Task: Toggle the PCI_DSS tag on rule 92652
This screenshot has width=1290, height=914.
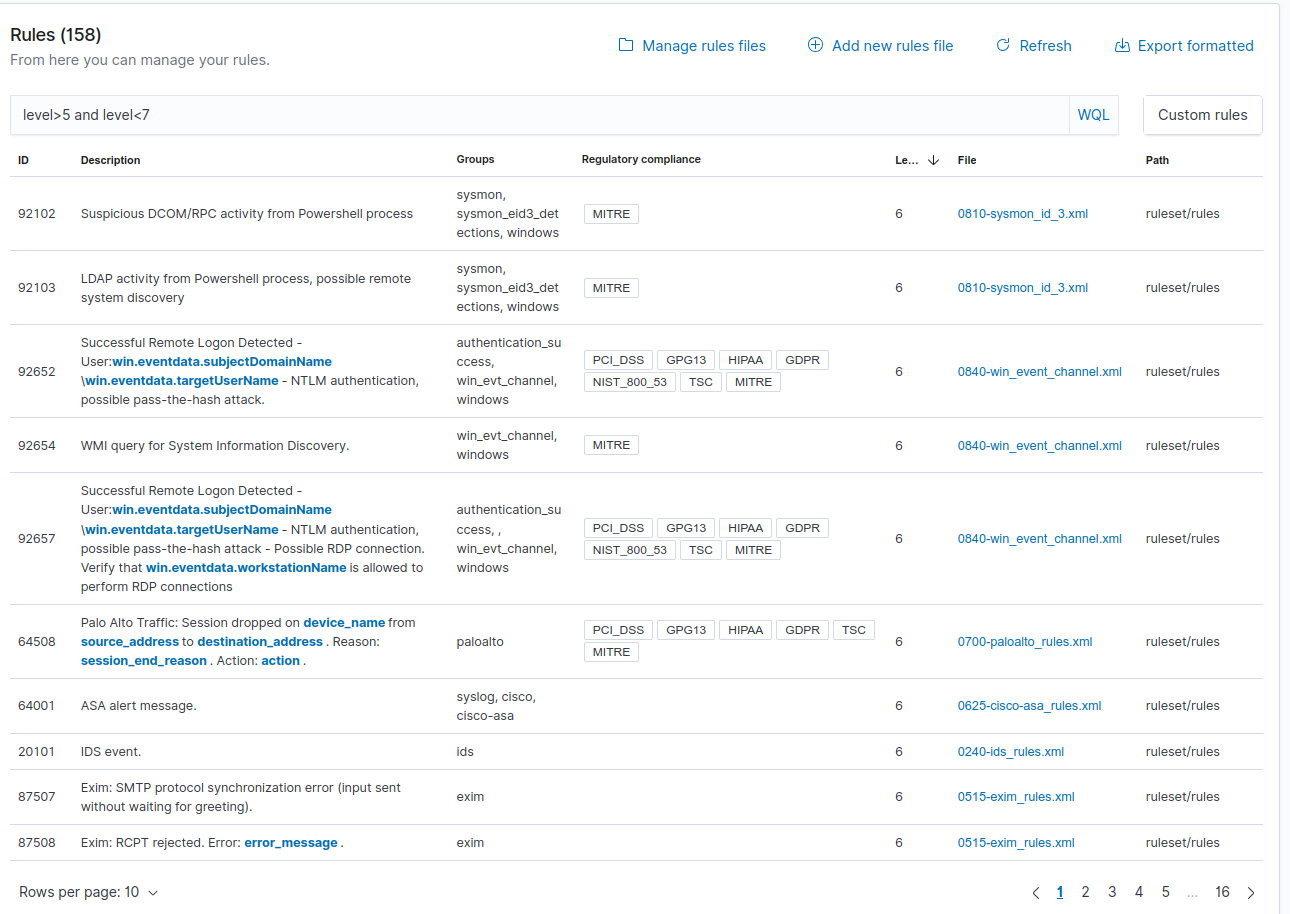Action: (x=618, y=360)
